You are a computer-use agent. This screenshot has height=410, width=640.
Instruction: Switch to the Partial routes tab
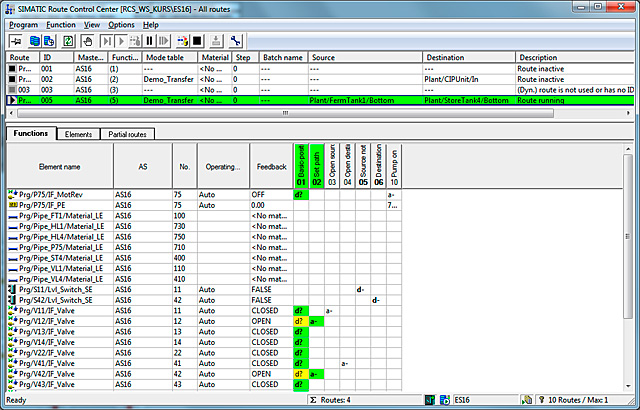click(x=126, y=133)
